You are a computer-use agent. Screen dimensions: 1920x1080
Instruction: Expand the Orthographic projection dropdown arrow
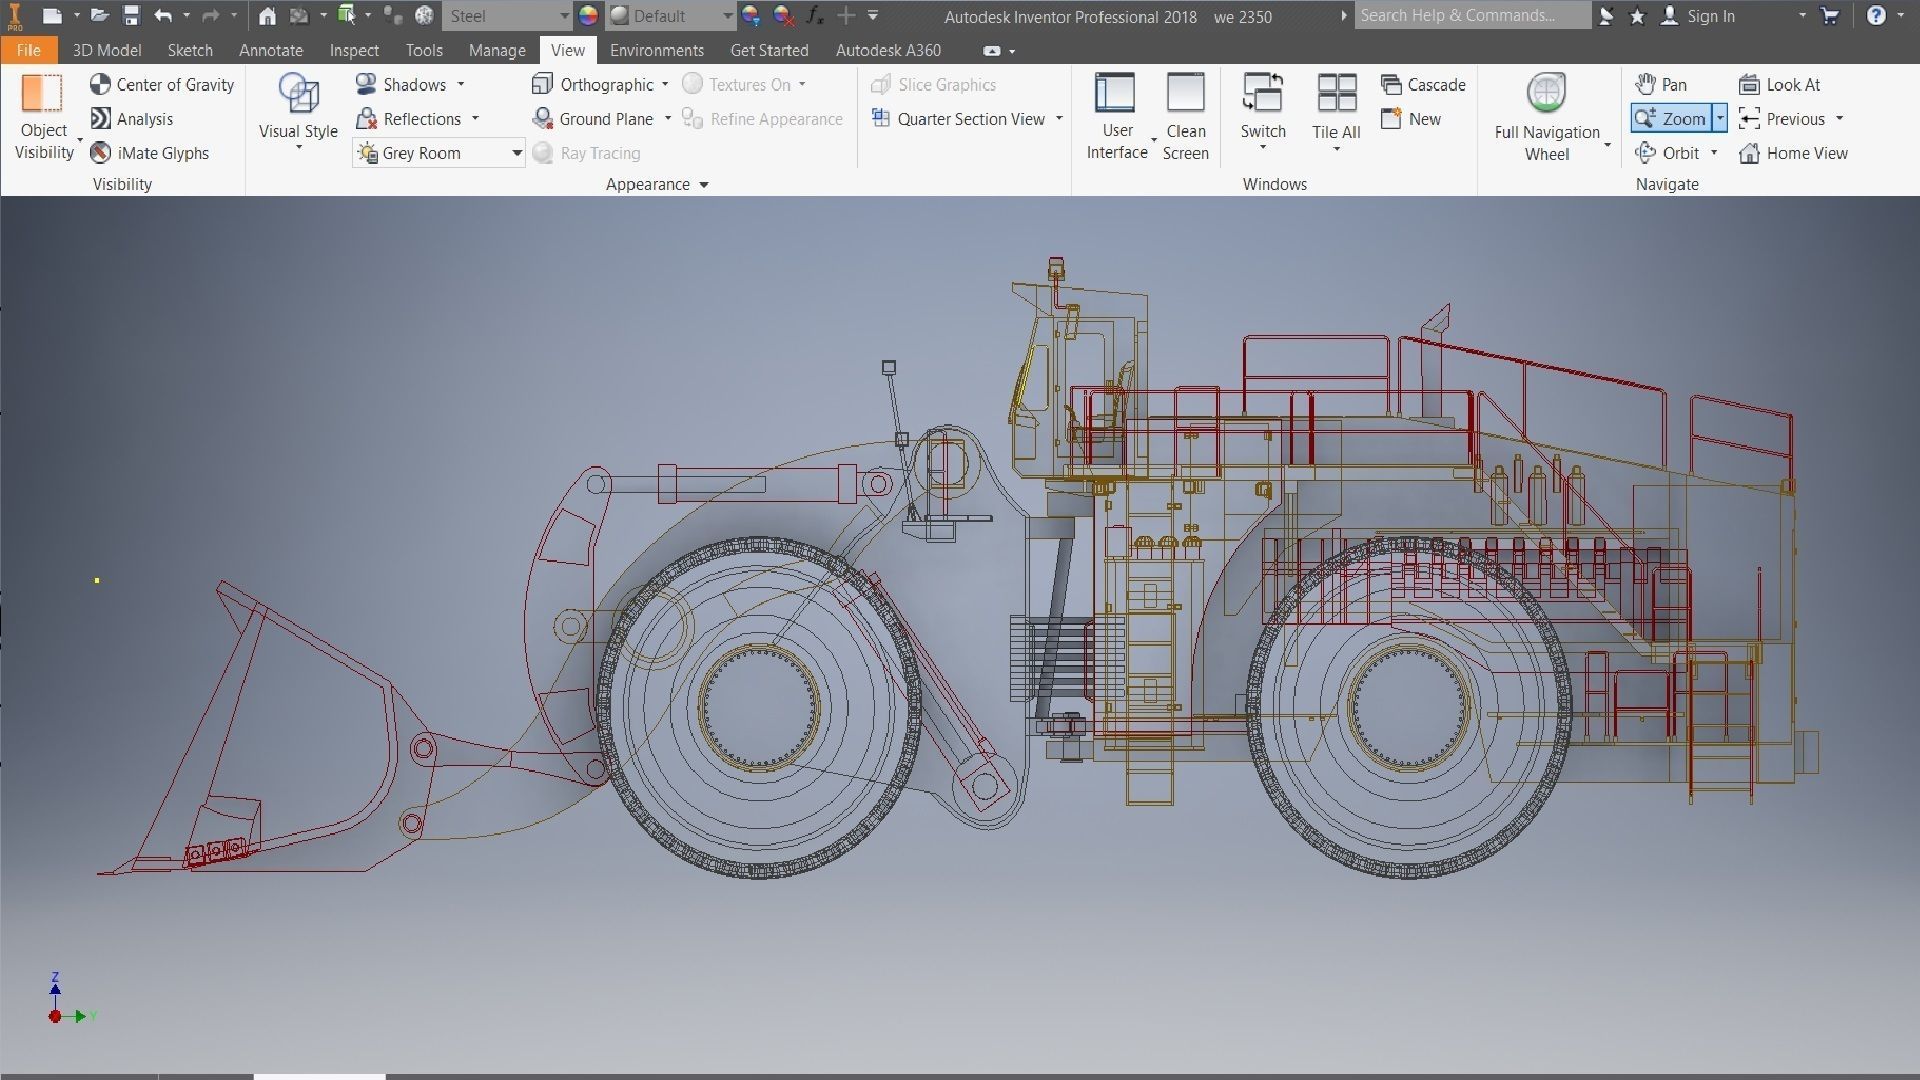pos(665,85)
